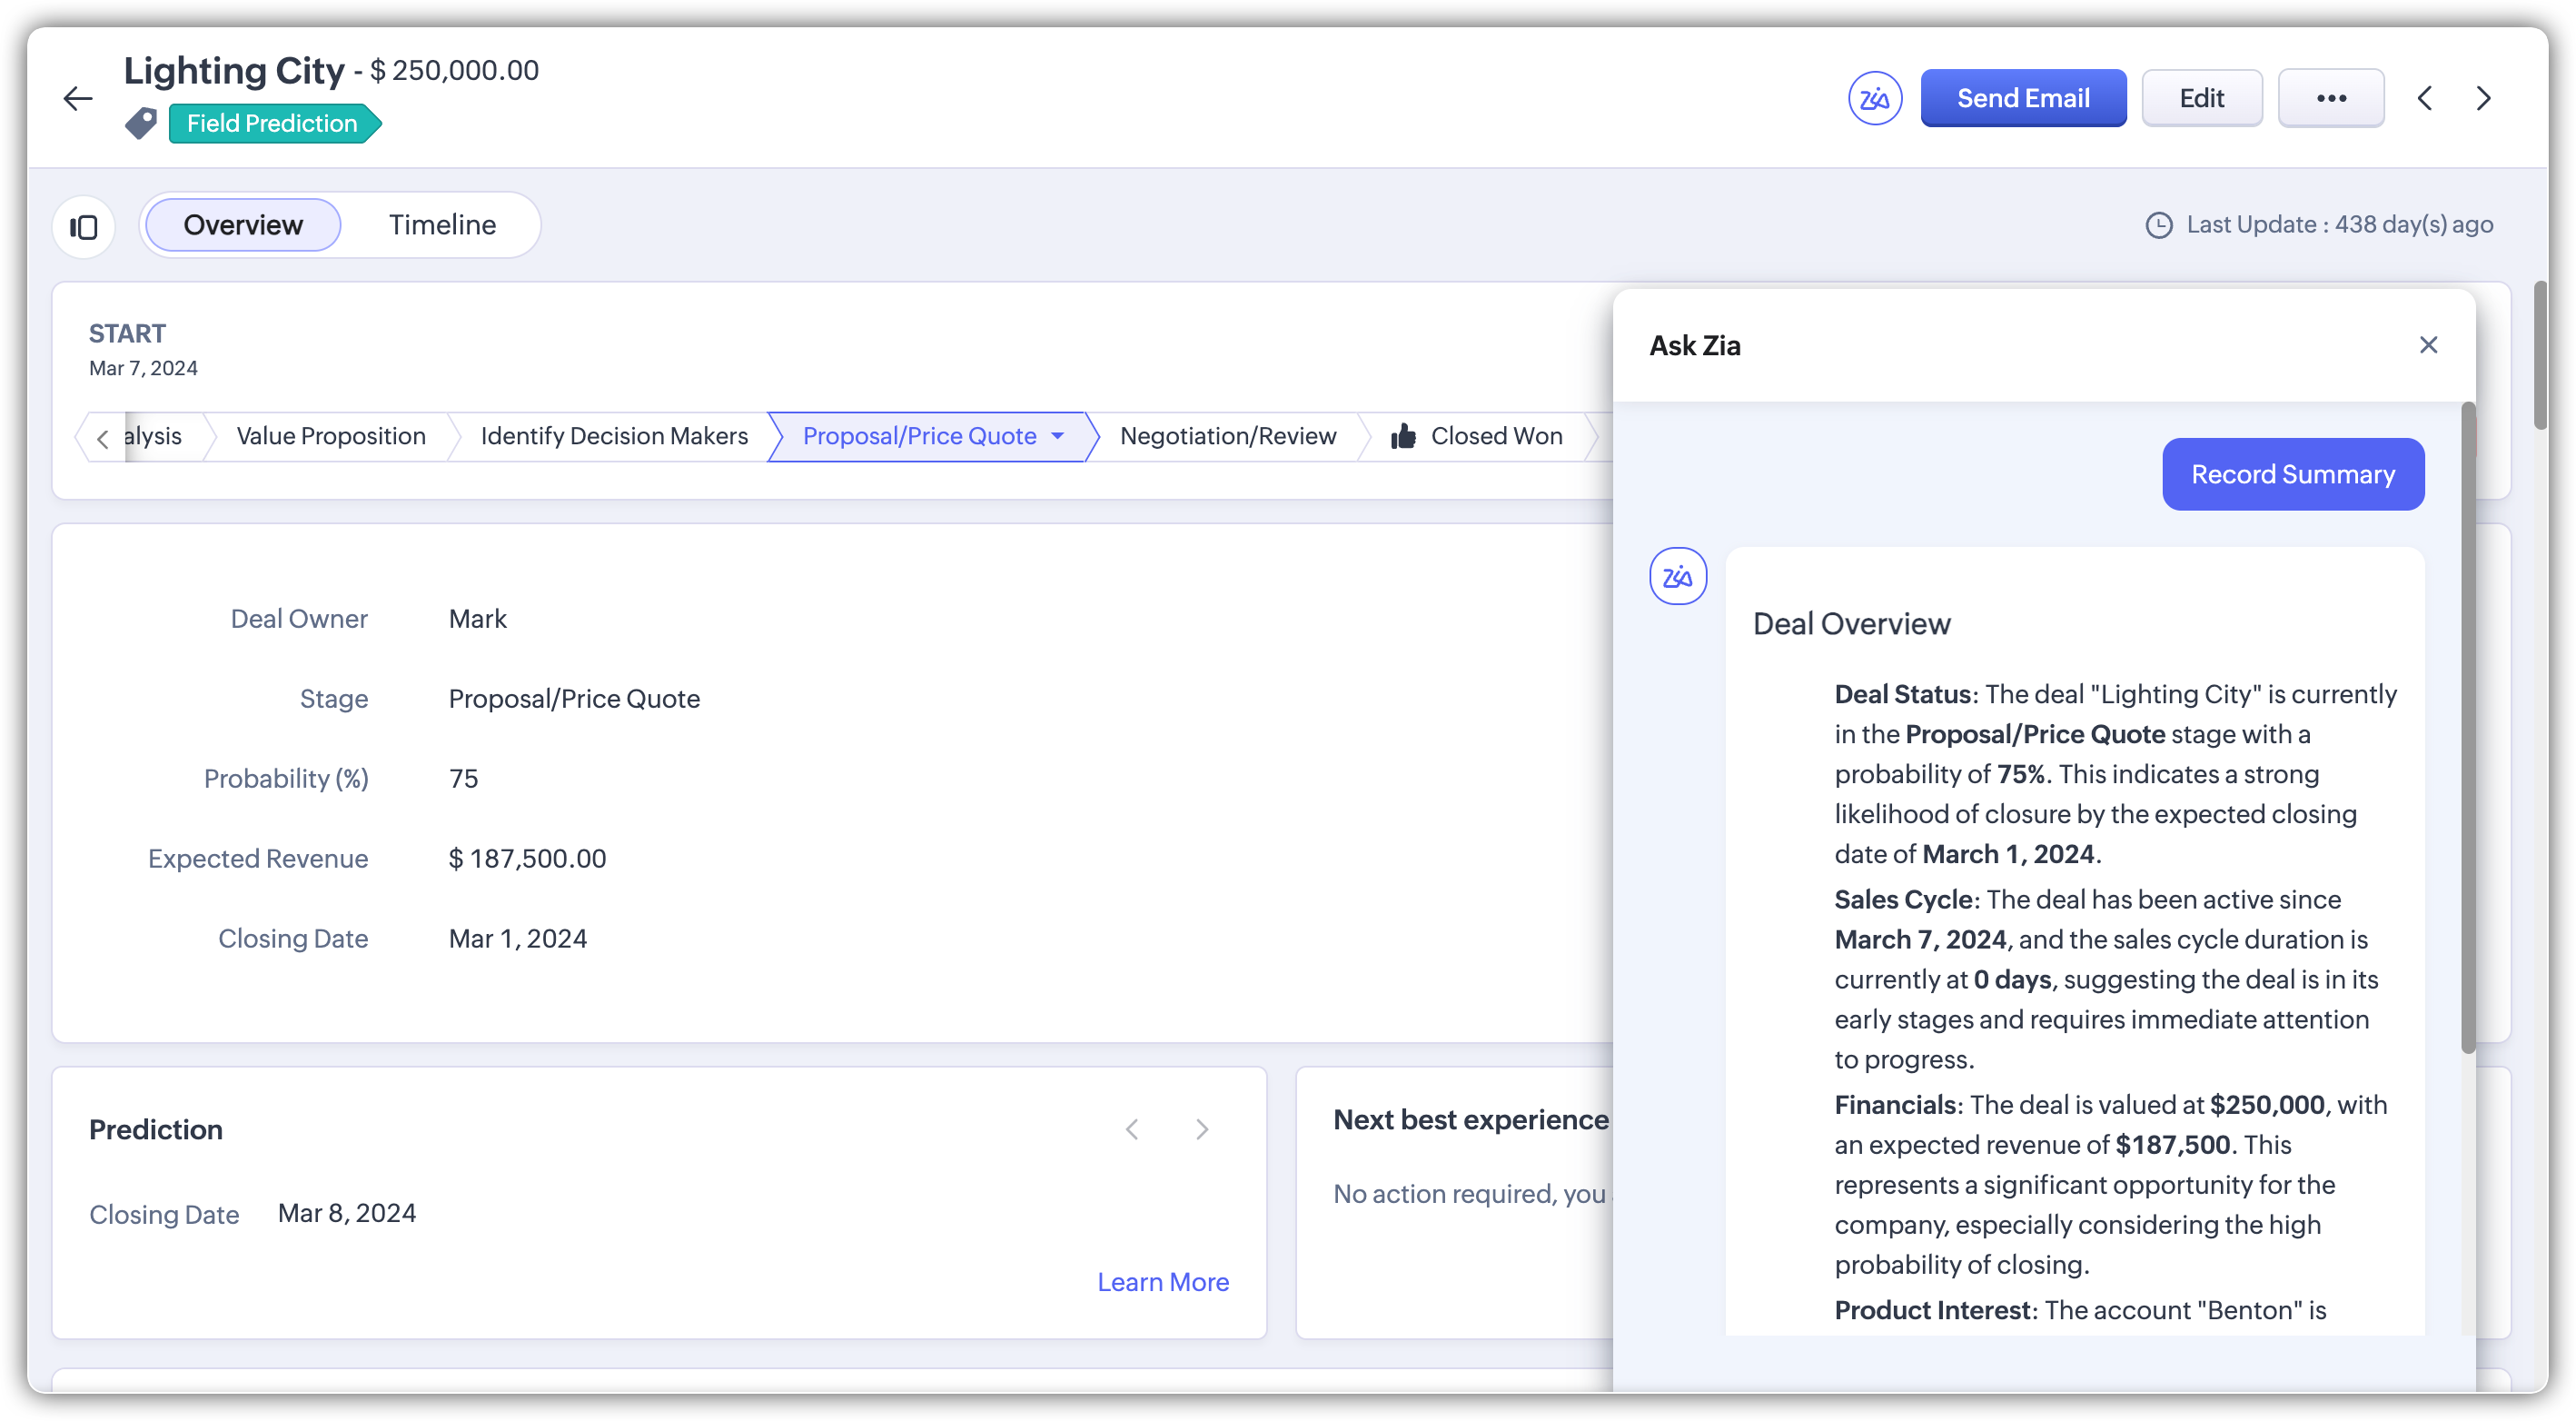Image resolution: width=2576 pixels, height=1421 pixels.
Task: Click the tag icon below the deal title
Action: 141,123
